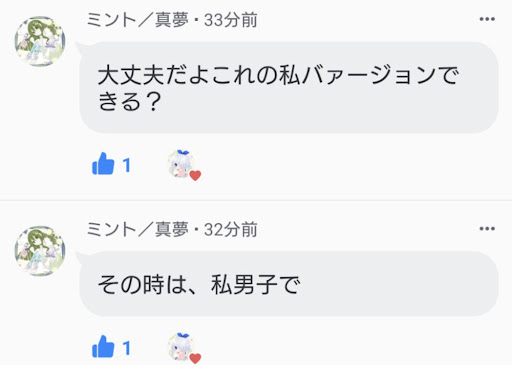Open ミント／真夢 avatar beside the 32分前 comment
Image resolution: width=512 pixels, height=365 pixels.
coord(40,251)
